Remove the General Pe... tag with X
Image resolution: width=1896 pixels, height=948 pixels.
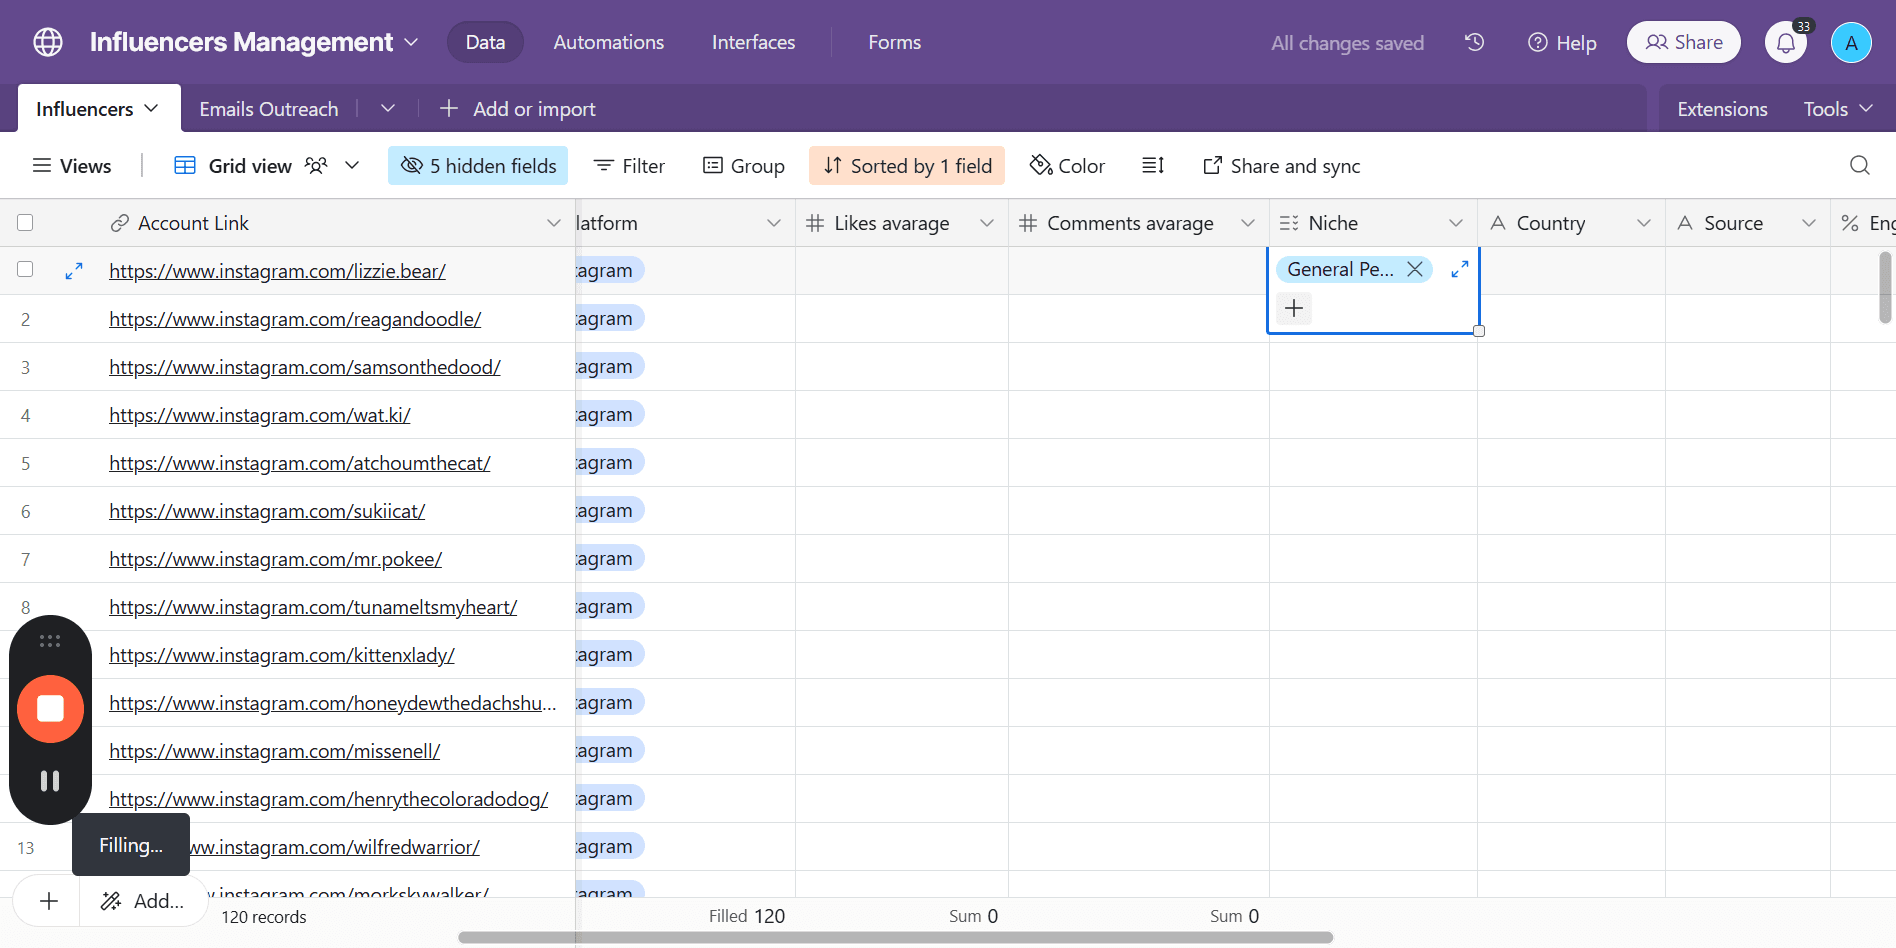[x=1414, y=269]
